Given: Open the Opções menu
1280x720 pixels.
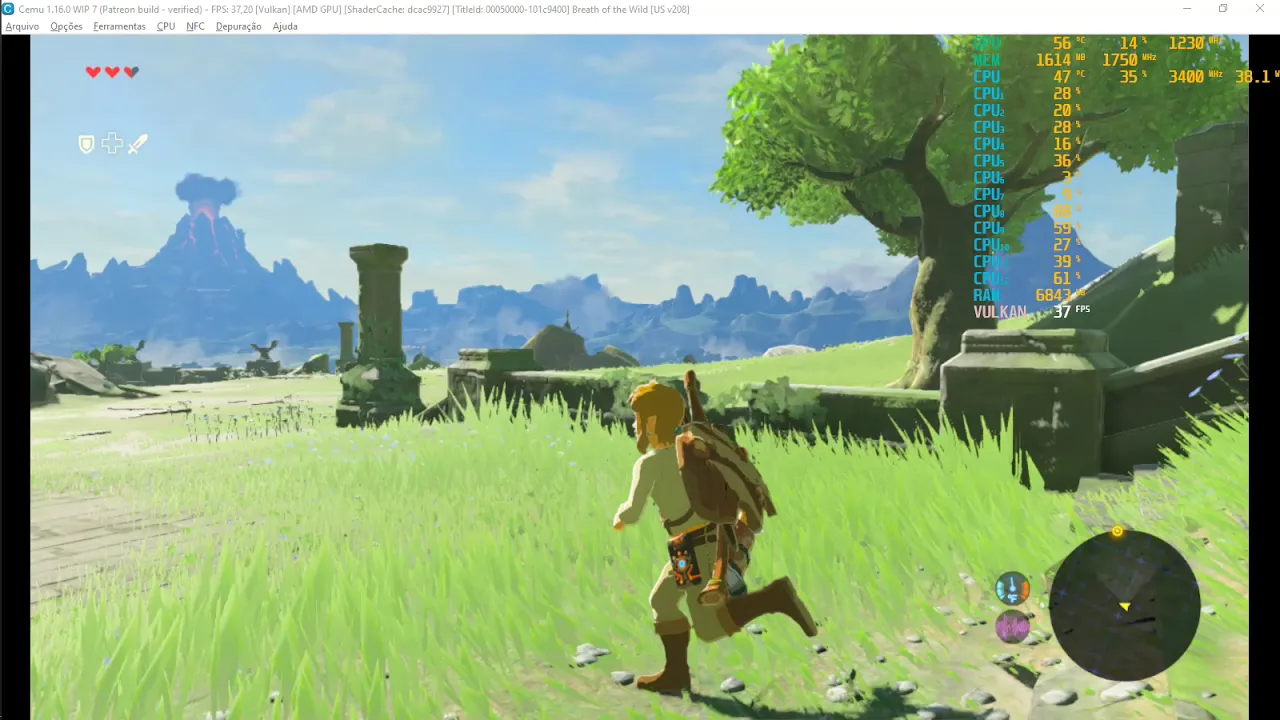Looking at the screenshot, I should pyautogui.click(x=66, y=26).
